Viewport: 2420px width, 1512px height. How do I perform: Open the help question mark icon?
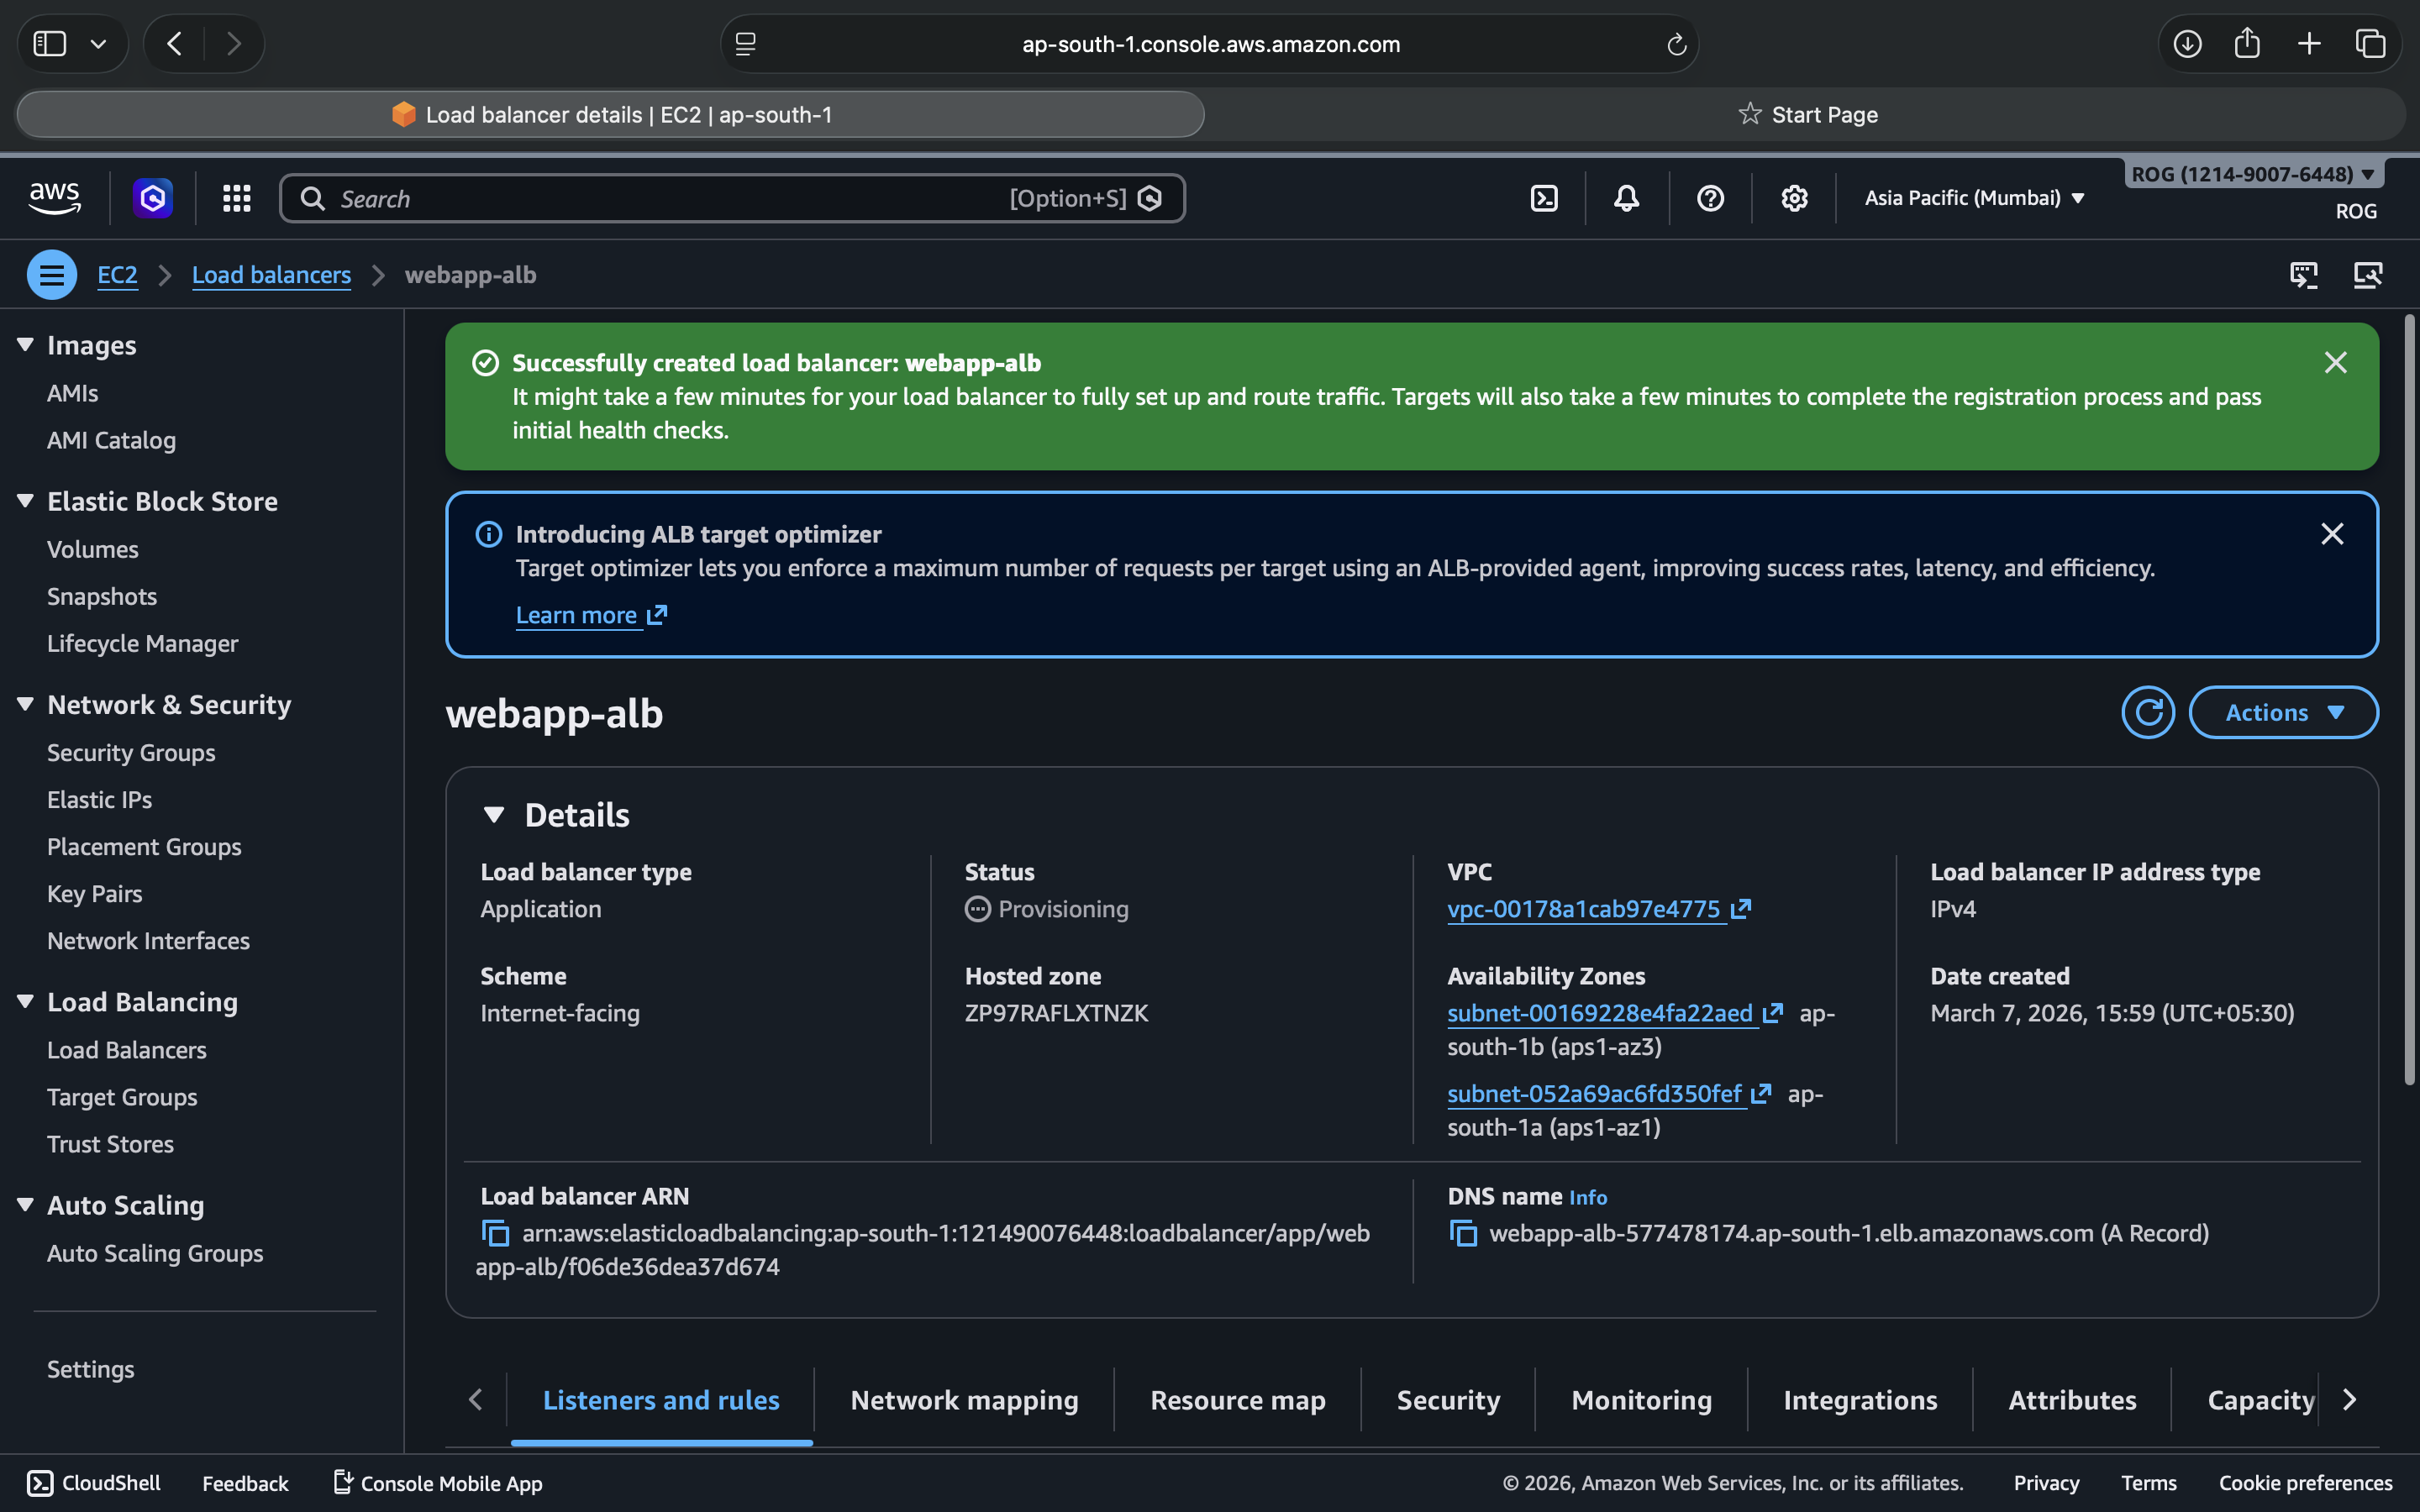point(1710,198)
